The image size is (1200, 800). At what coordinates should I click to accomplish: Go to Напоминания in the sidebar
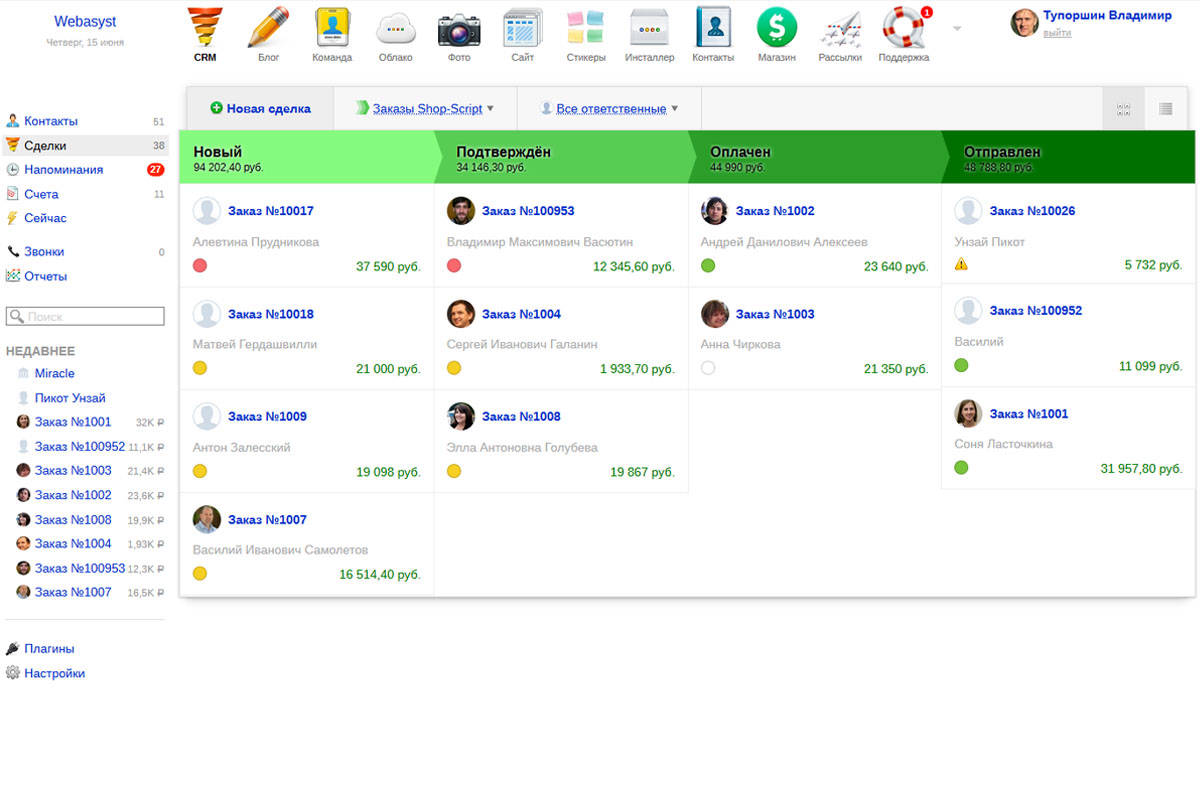[63, 170]
